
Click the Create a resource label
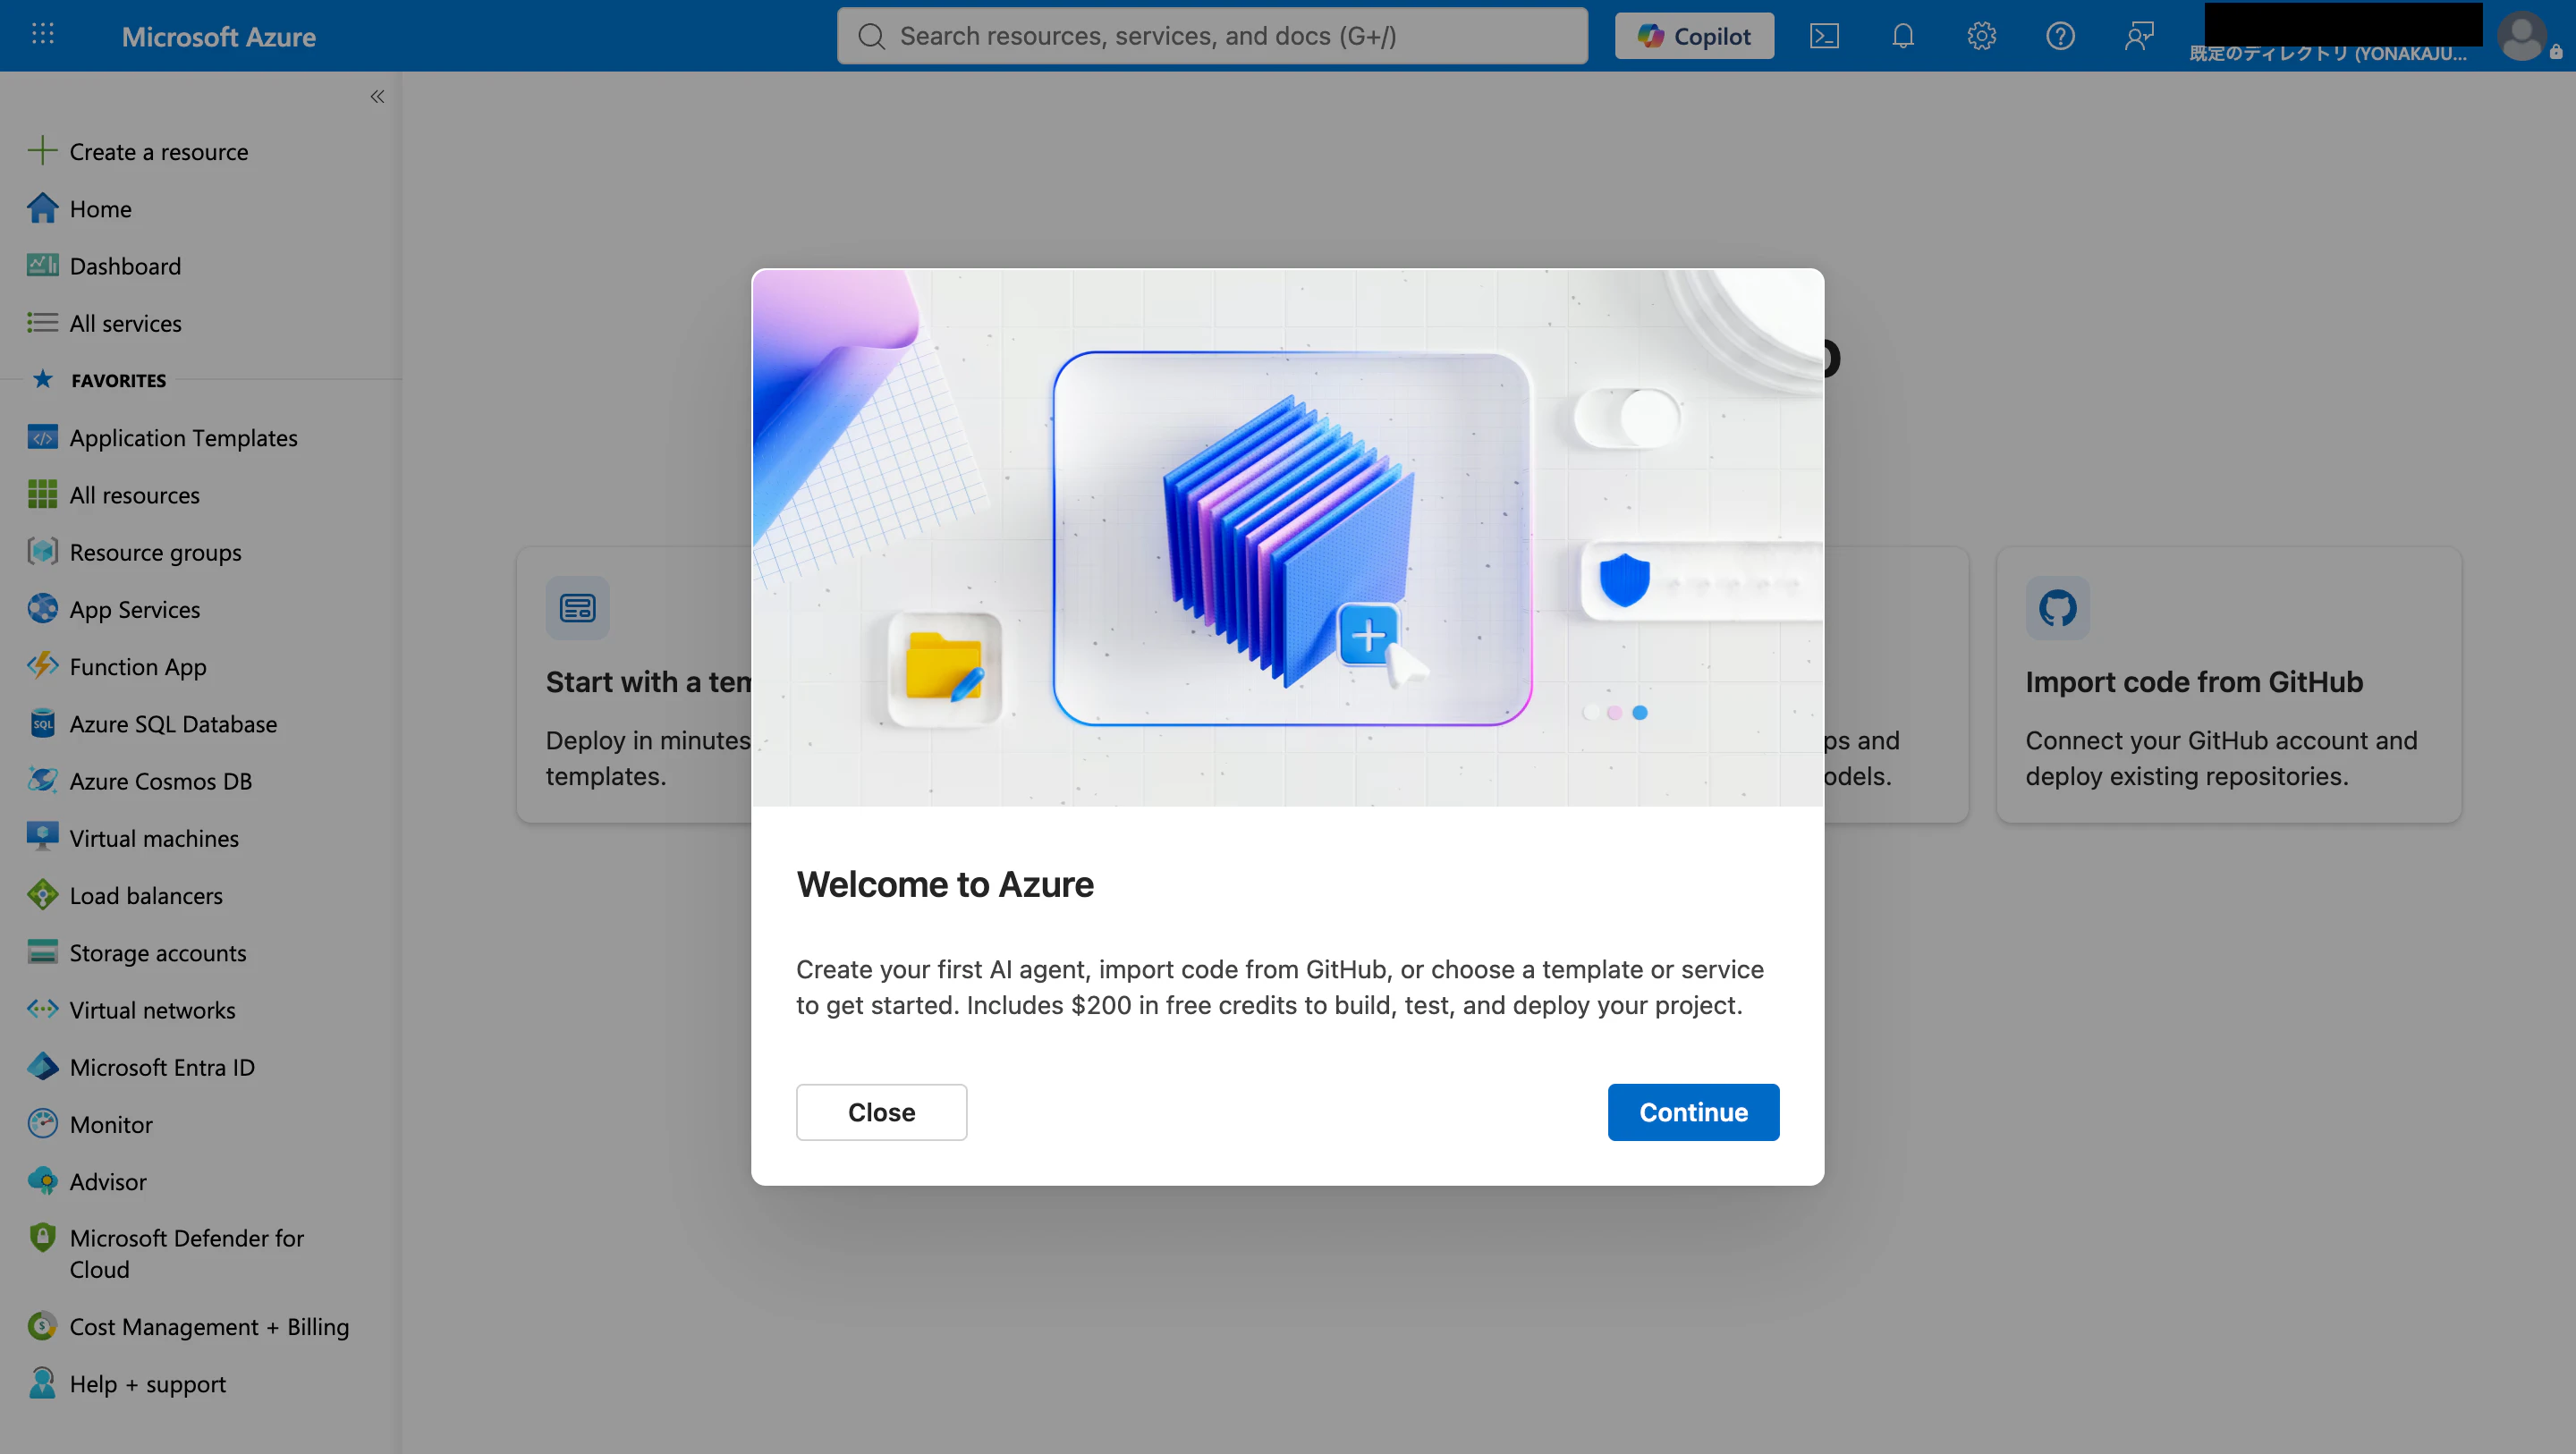(159, 152)
